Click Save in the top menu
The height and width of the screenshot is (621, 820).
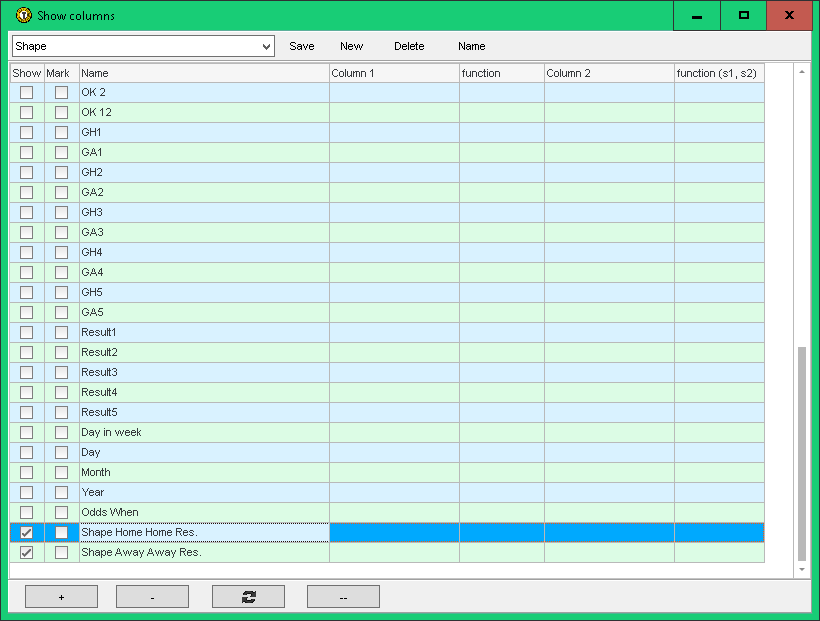click(x=301, y=47)
